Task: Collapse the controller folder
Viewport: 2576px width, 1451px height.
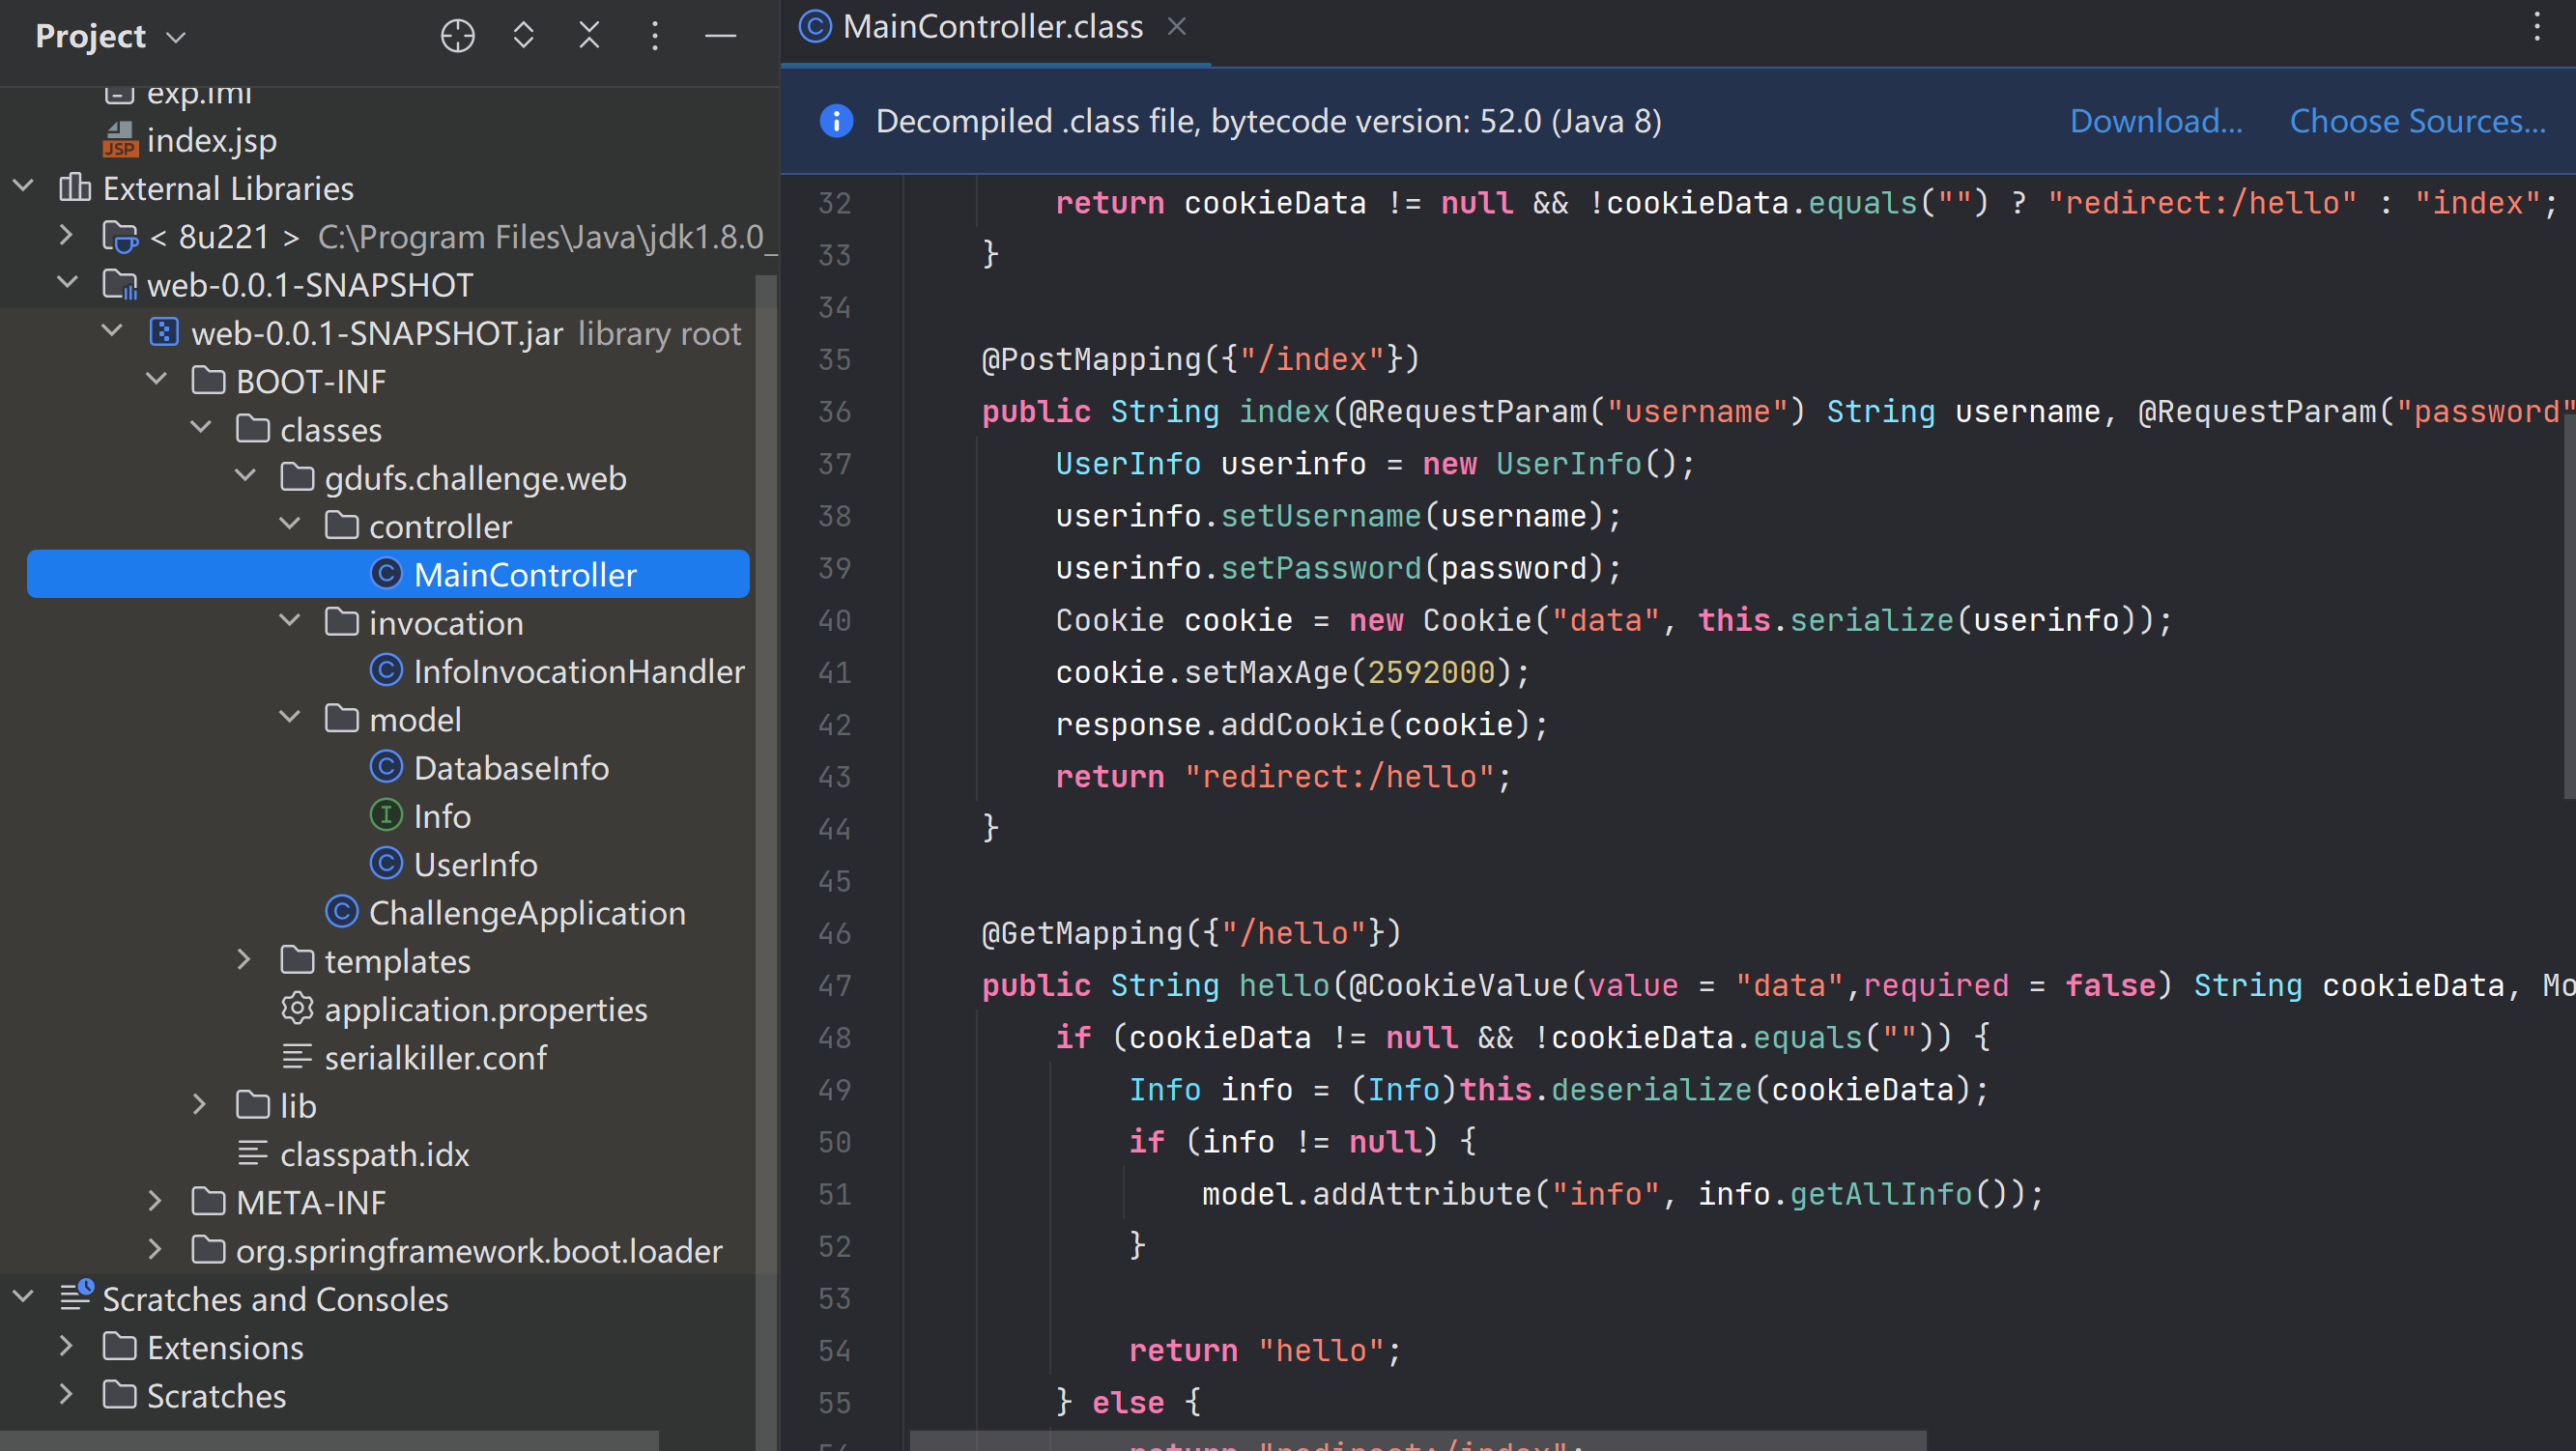Action: 290,525
